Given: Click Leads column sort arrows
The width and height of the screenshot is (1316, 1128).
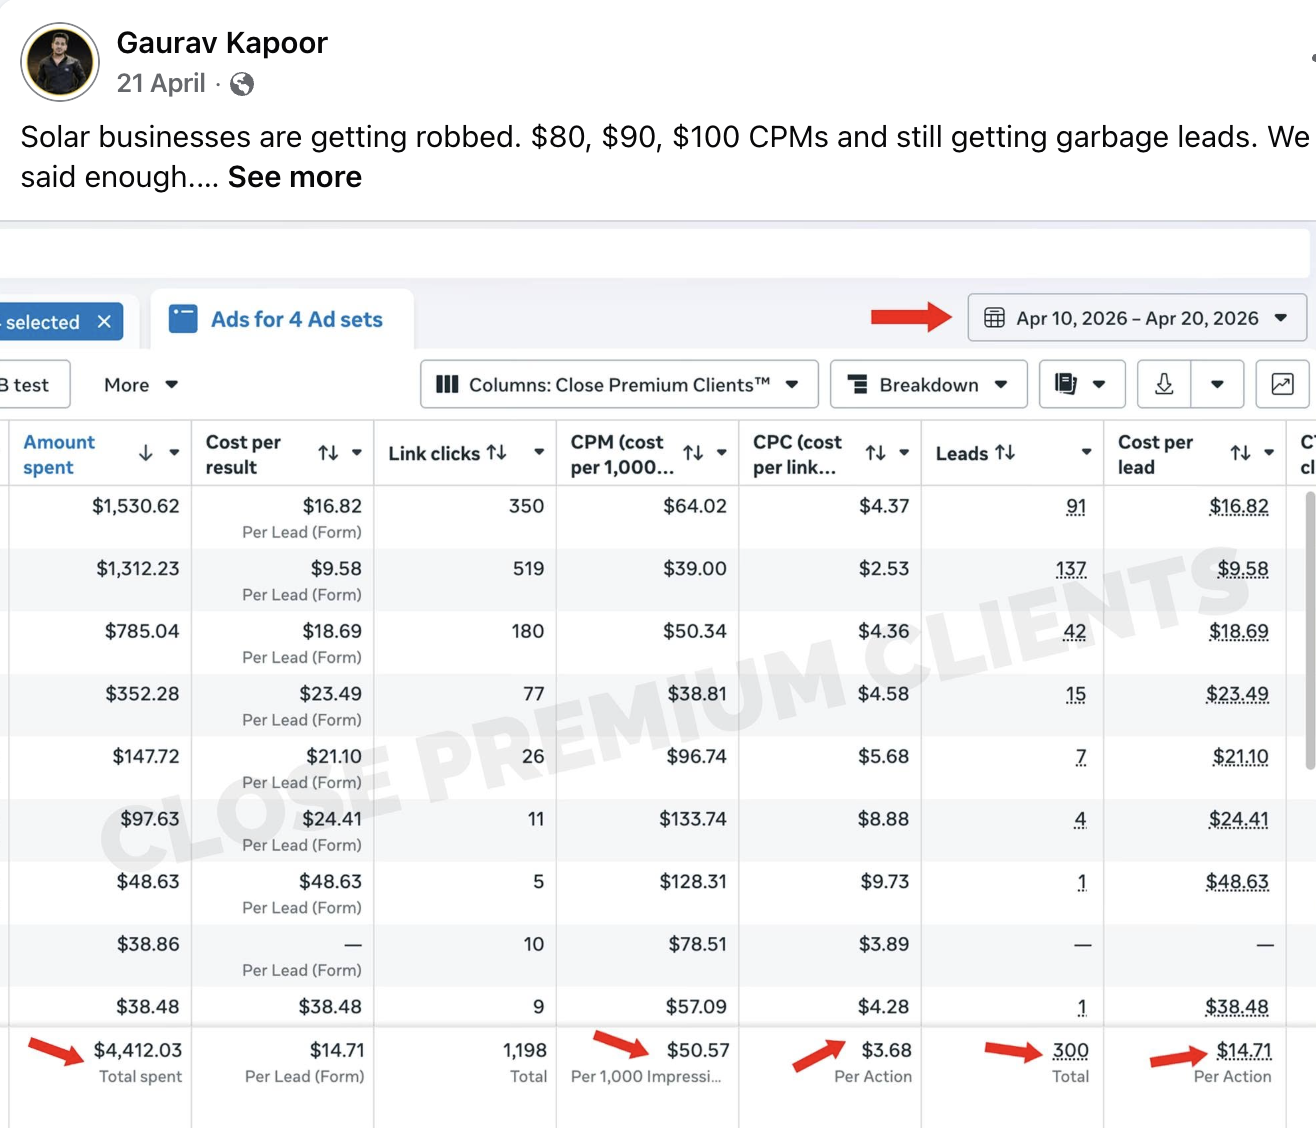Looking at the screenshot, I should tap(1005, 453).
